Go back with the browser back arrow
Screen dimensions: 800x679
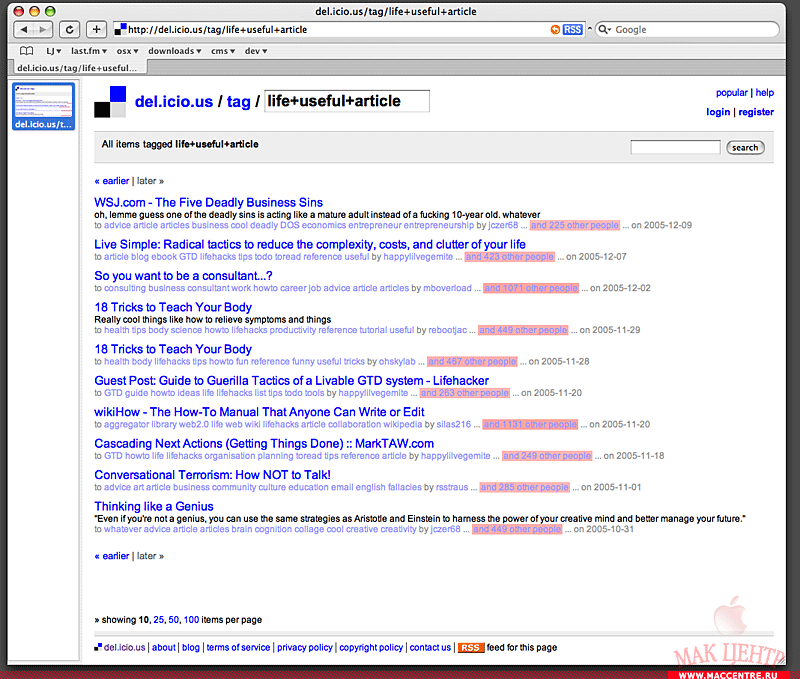(x=23, y=30)
